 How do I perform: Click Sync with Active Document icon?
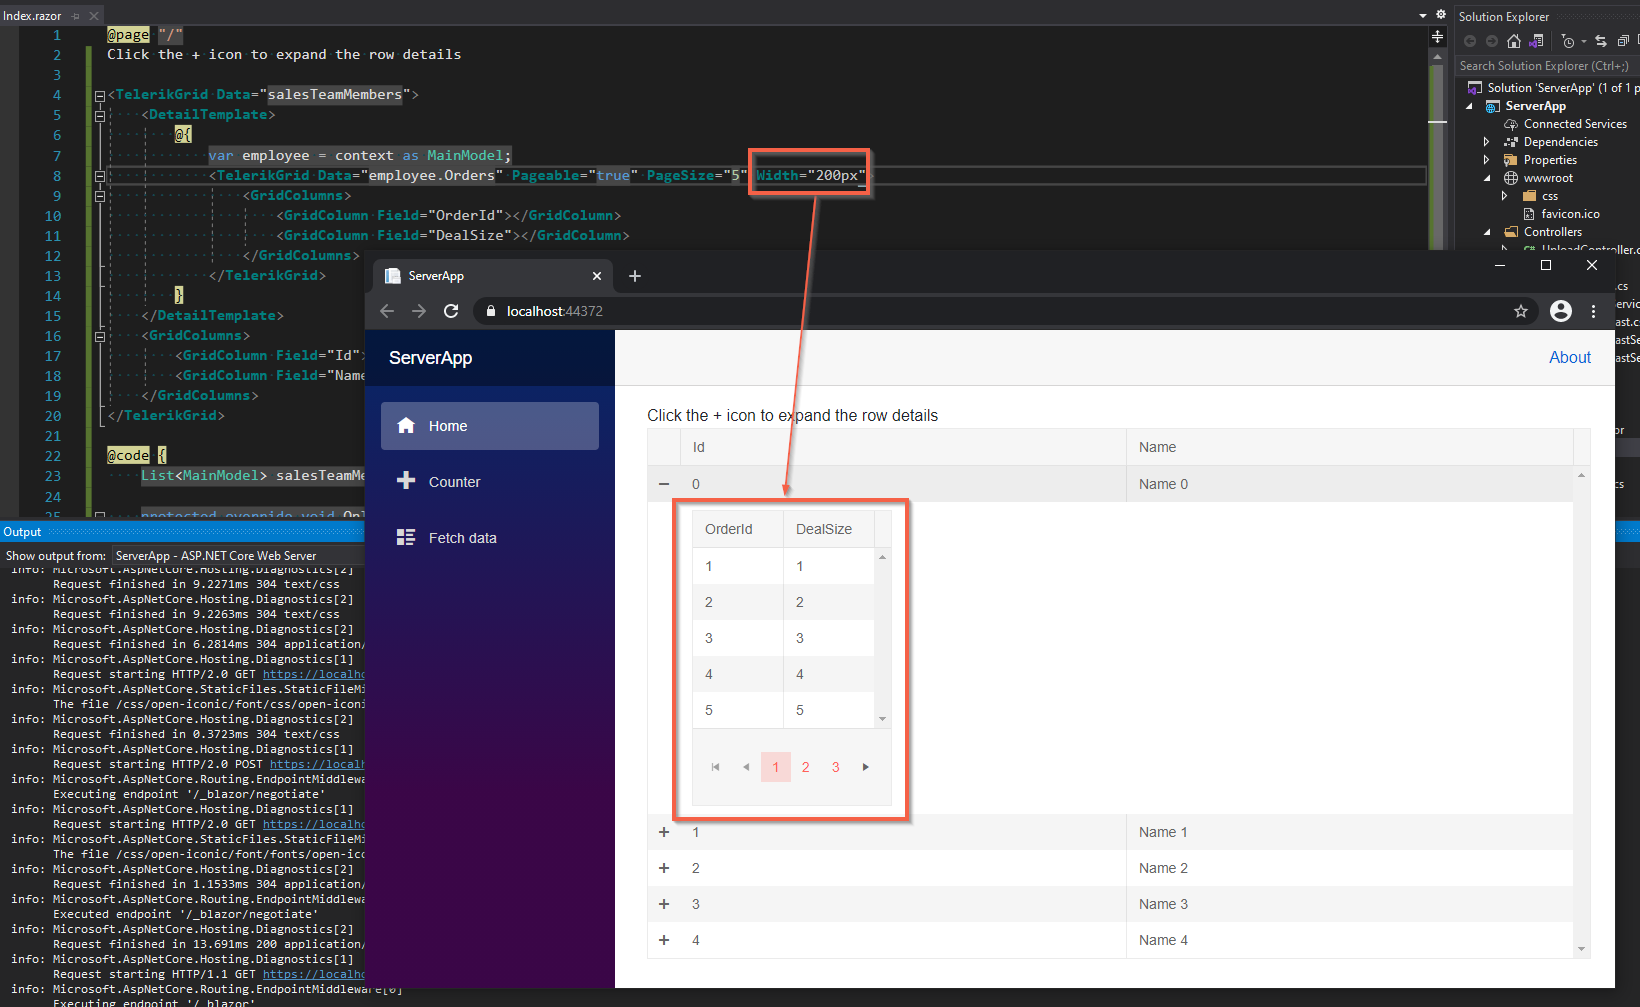[x=1601, y=41]
